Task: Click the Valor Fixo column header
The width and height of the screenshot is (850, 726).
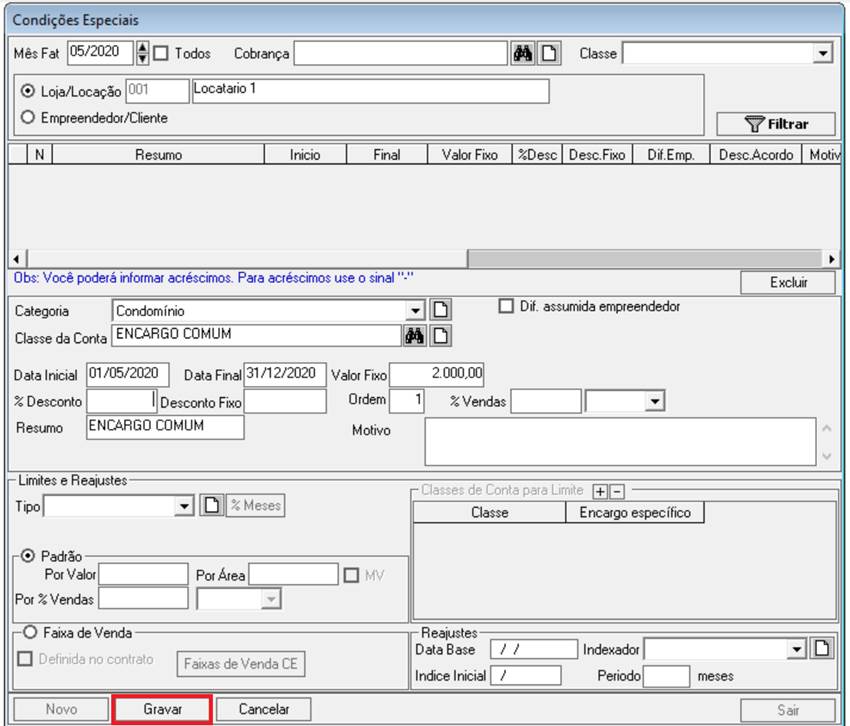Action: coord(469,155)
